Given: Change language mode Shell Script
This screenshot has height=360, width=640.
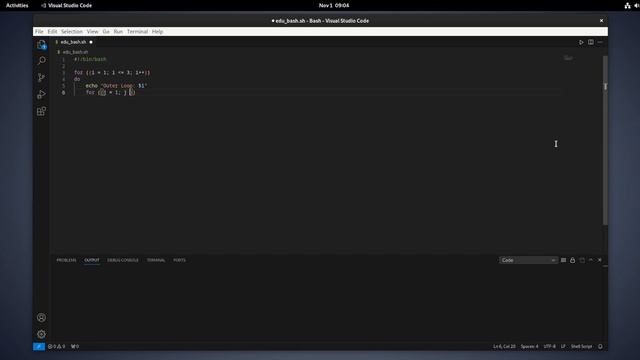Looking at the screenshot, I should click(581, 347).
